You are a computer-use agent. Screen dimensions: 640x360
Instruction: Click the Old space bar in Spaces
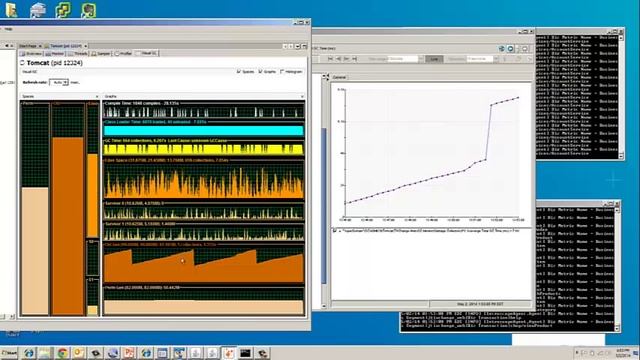(68, 209)
